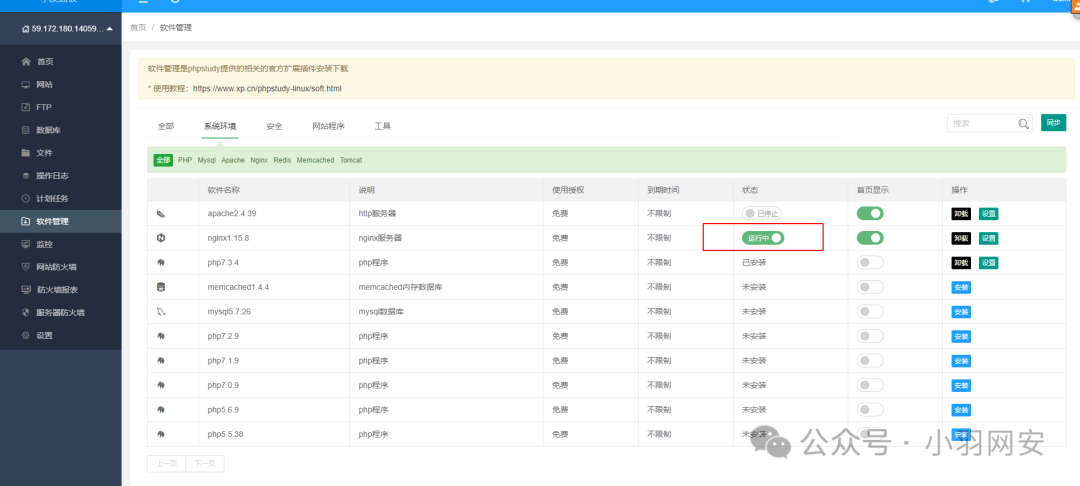Select the green 全部 filter tag
Viewport: 1080px width, 486px height.
pos(163,160)
